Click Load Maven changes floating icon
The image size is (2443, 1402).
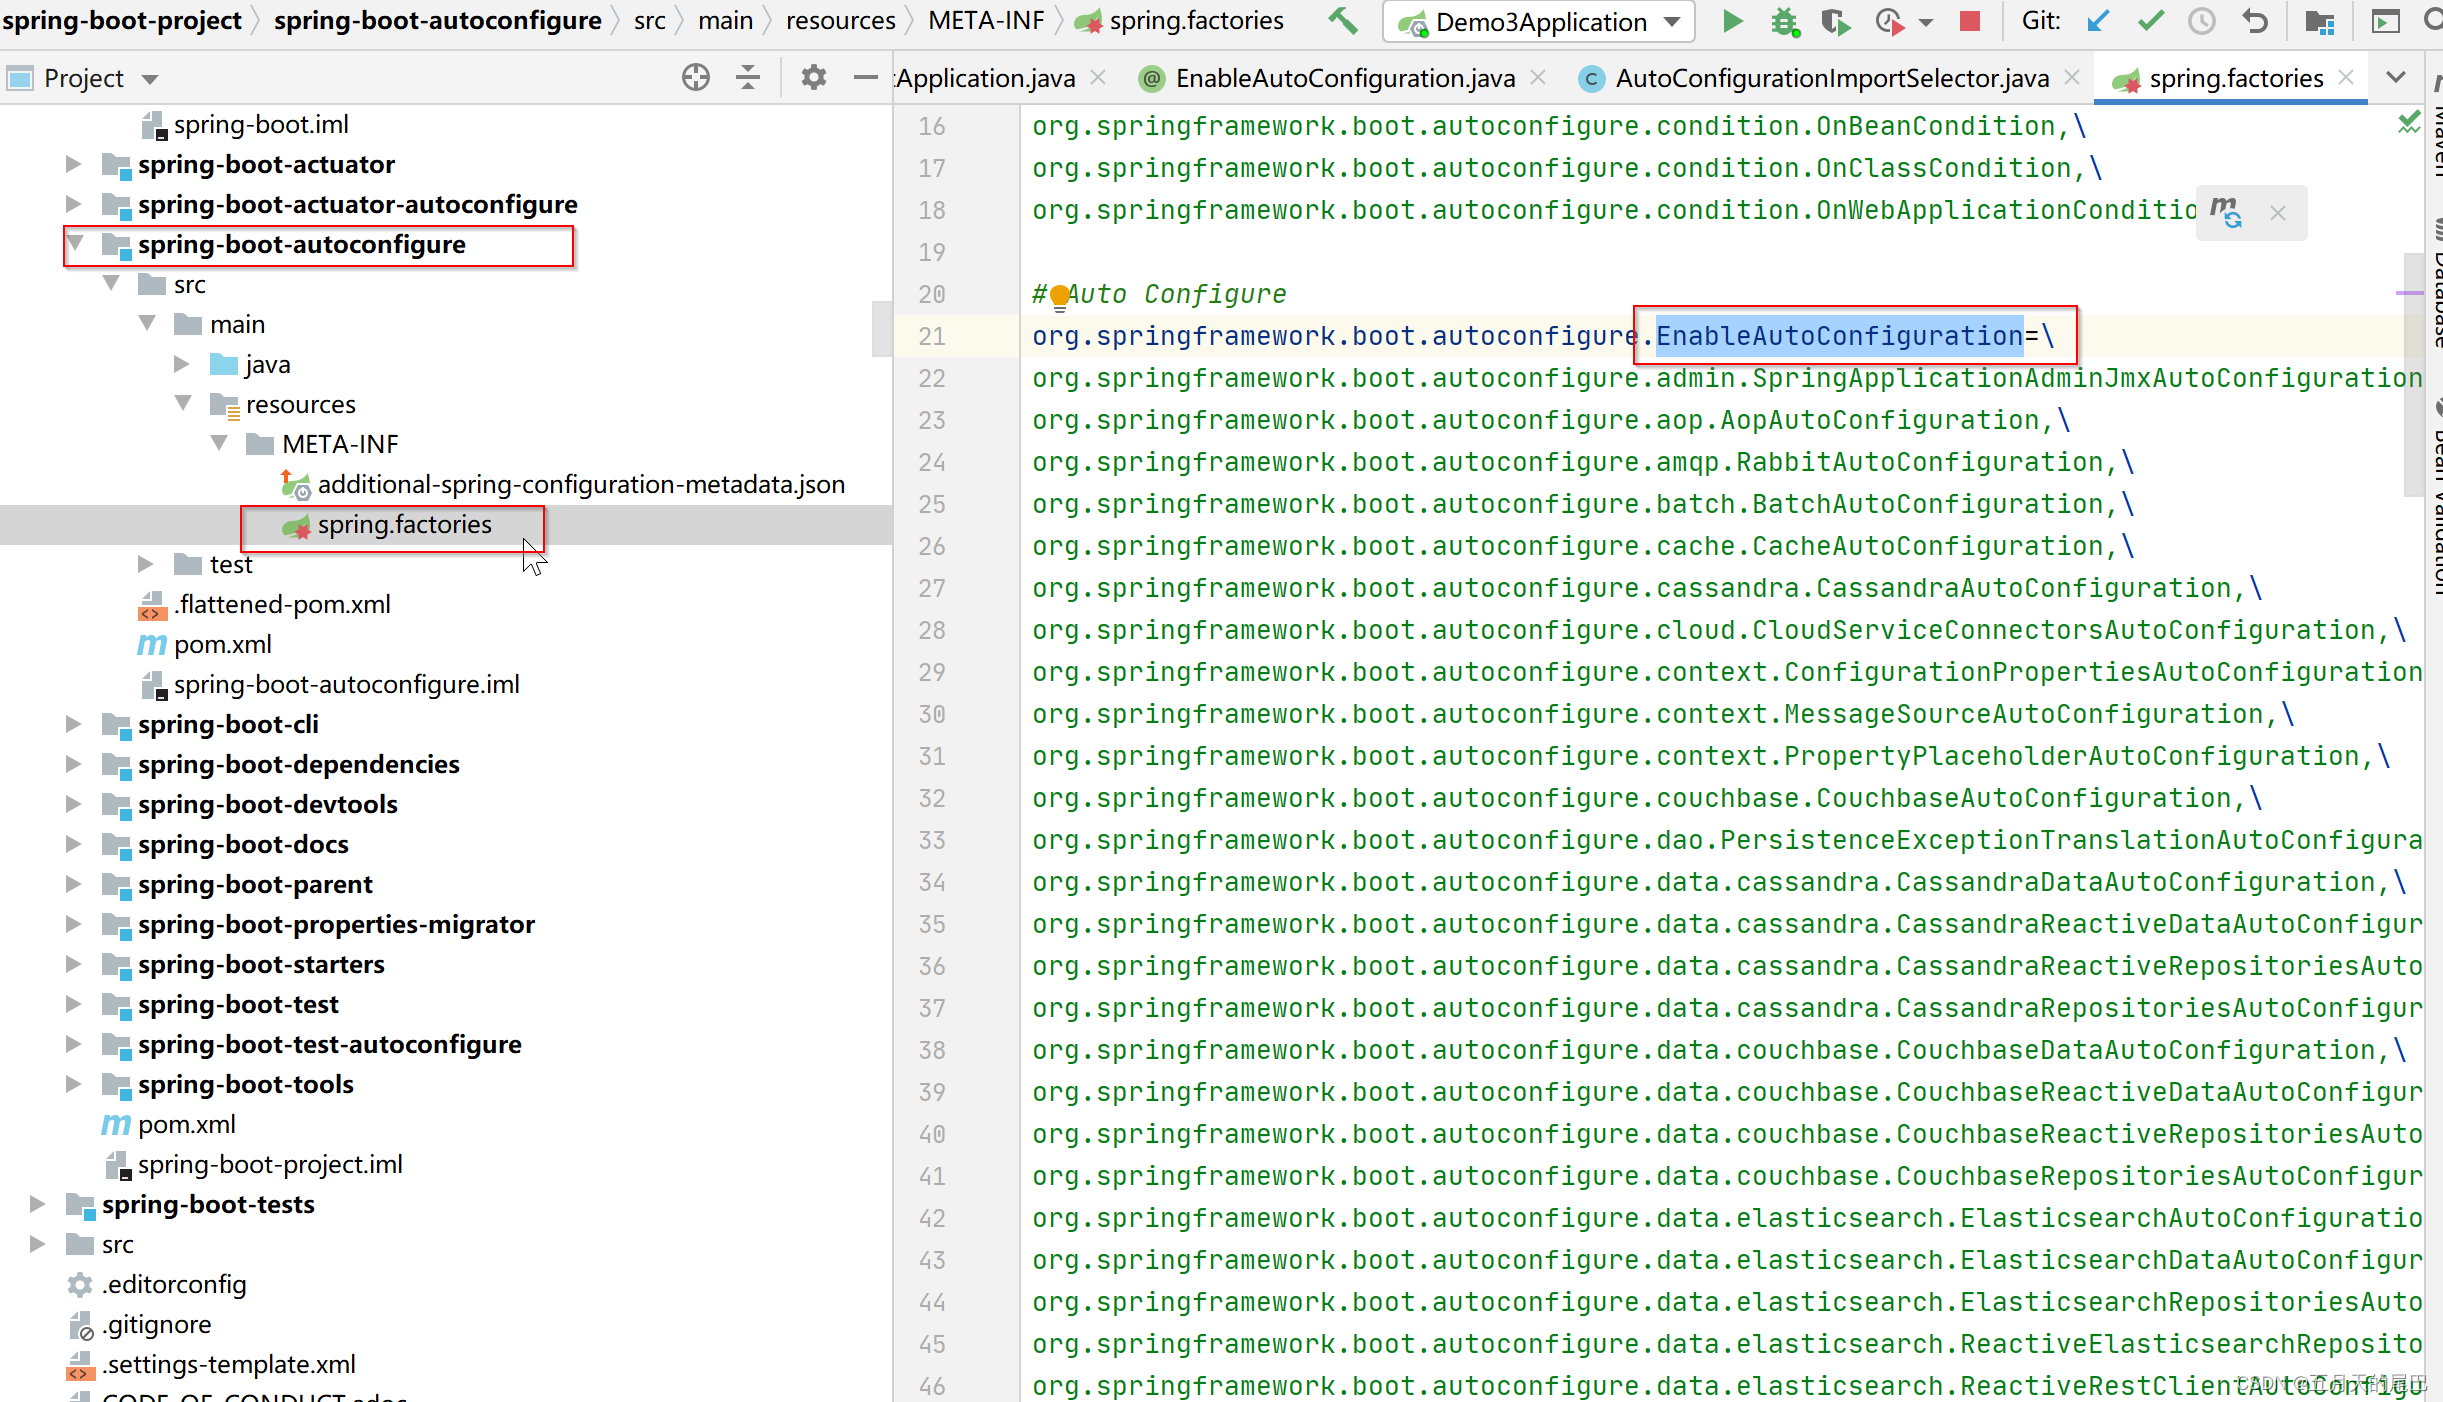click(2226, 212)
